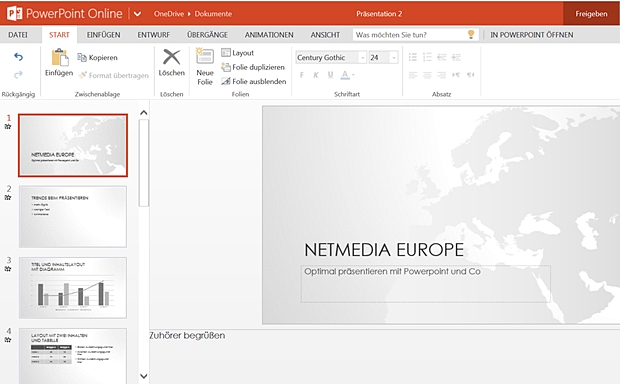620x384 pixels.
Task: Switch to the ENTWURF tab
Action: (x=153, y=35)
